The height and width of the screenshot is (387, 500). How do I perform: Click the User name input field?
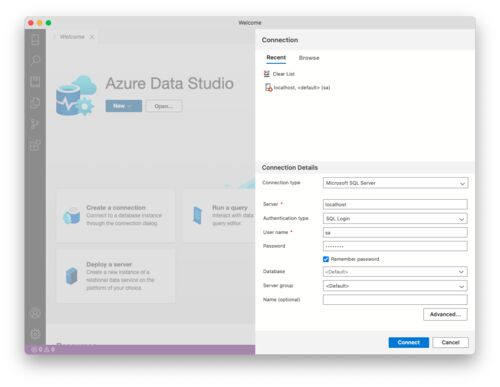click(395, 233)
